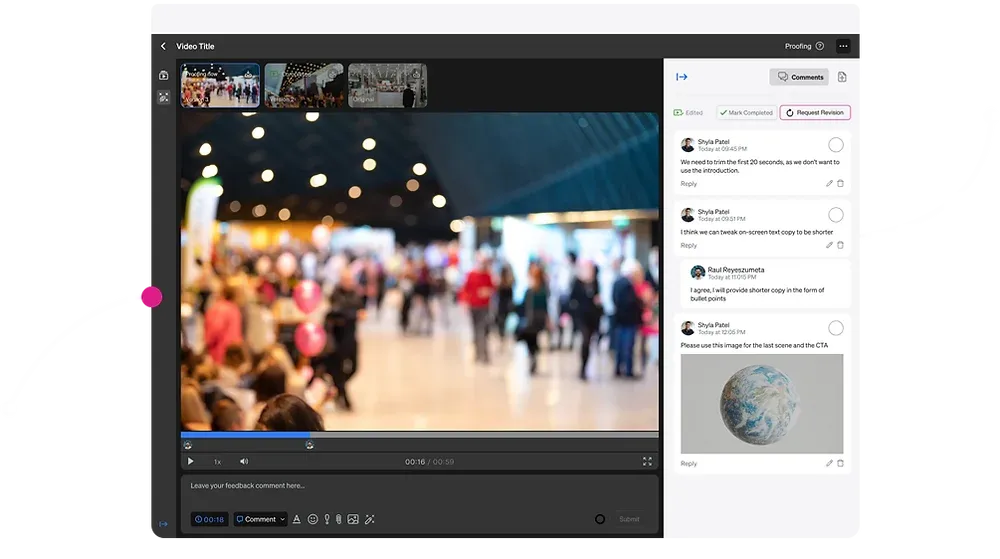1000x559 pixels.
Task: Open the emoji picker
Action: tap(312, 519)
